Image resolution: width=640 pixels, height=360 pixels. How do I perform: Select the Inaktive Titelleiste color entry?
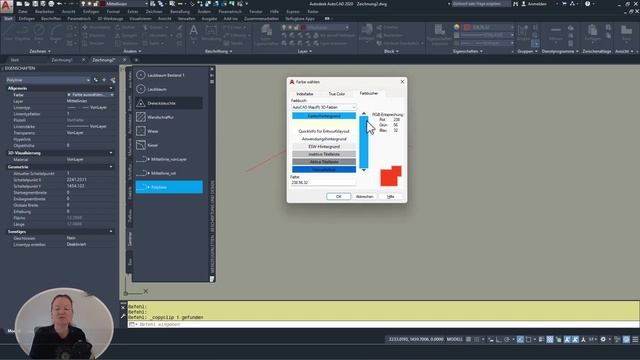pos(324,154)
